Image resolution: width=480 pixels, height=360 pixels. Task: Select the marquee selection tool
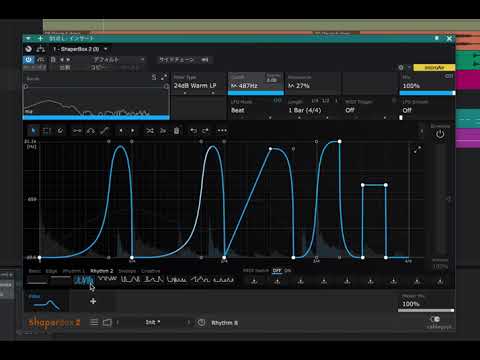[x=47, y=131]
